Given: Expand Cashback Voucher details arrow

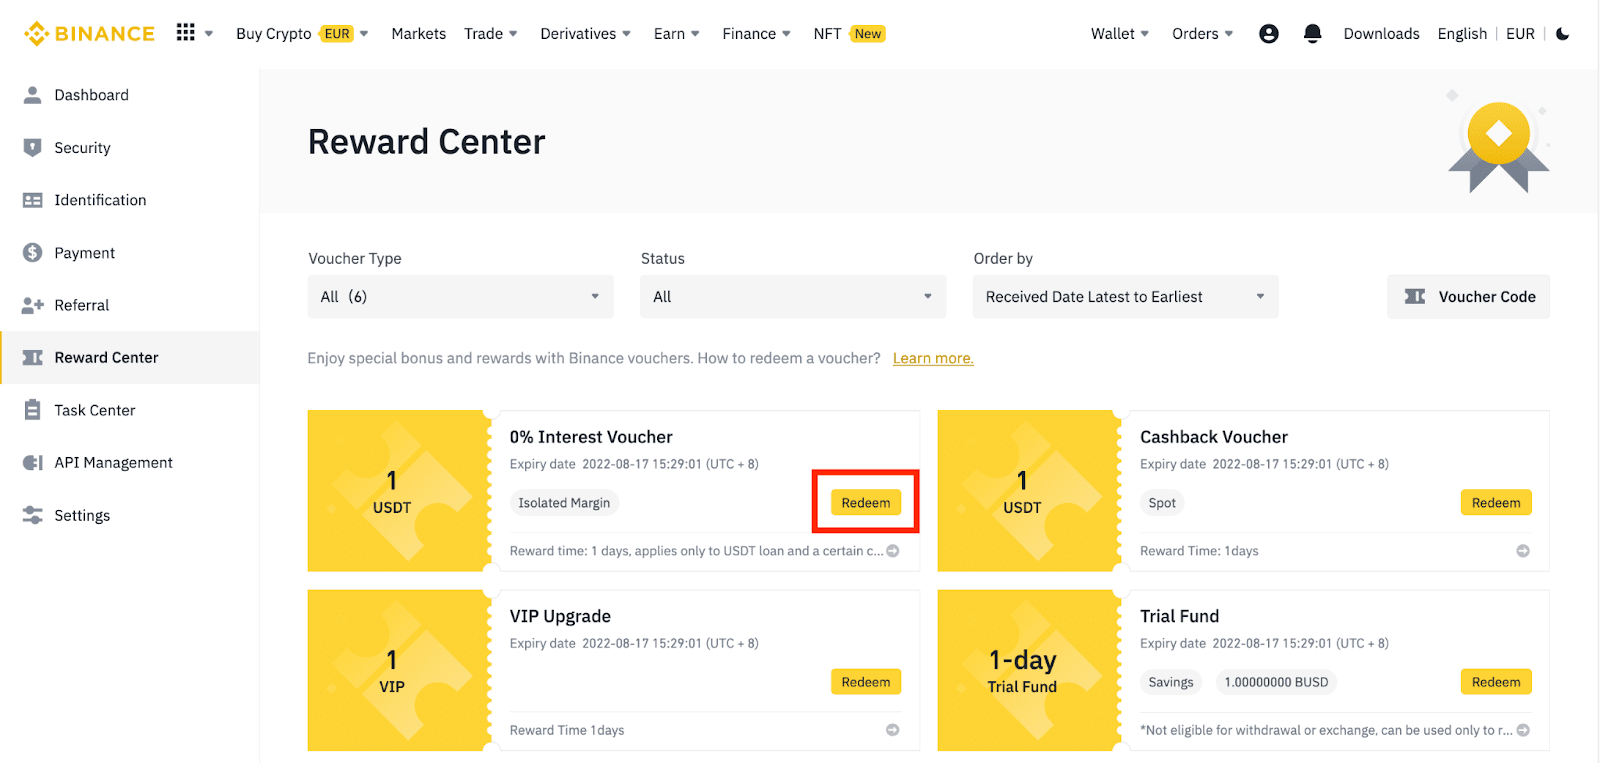Looking at the screenshot, I should (x=1523, y=551).
